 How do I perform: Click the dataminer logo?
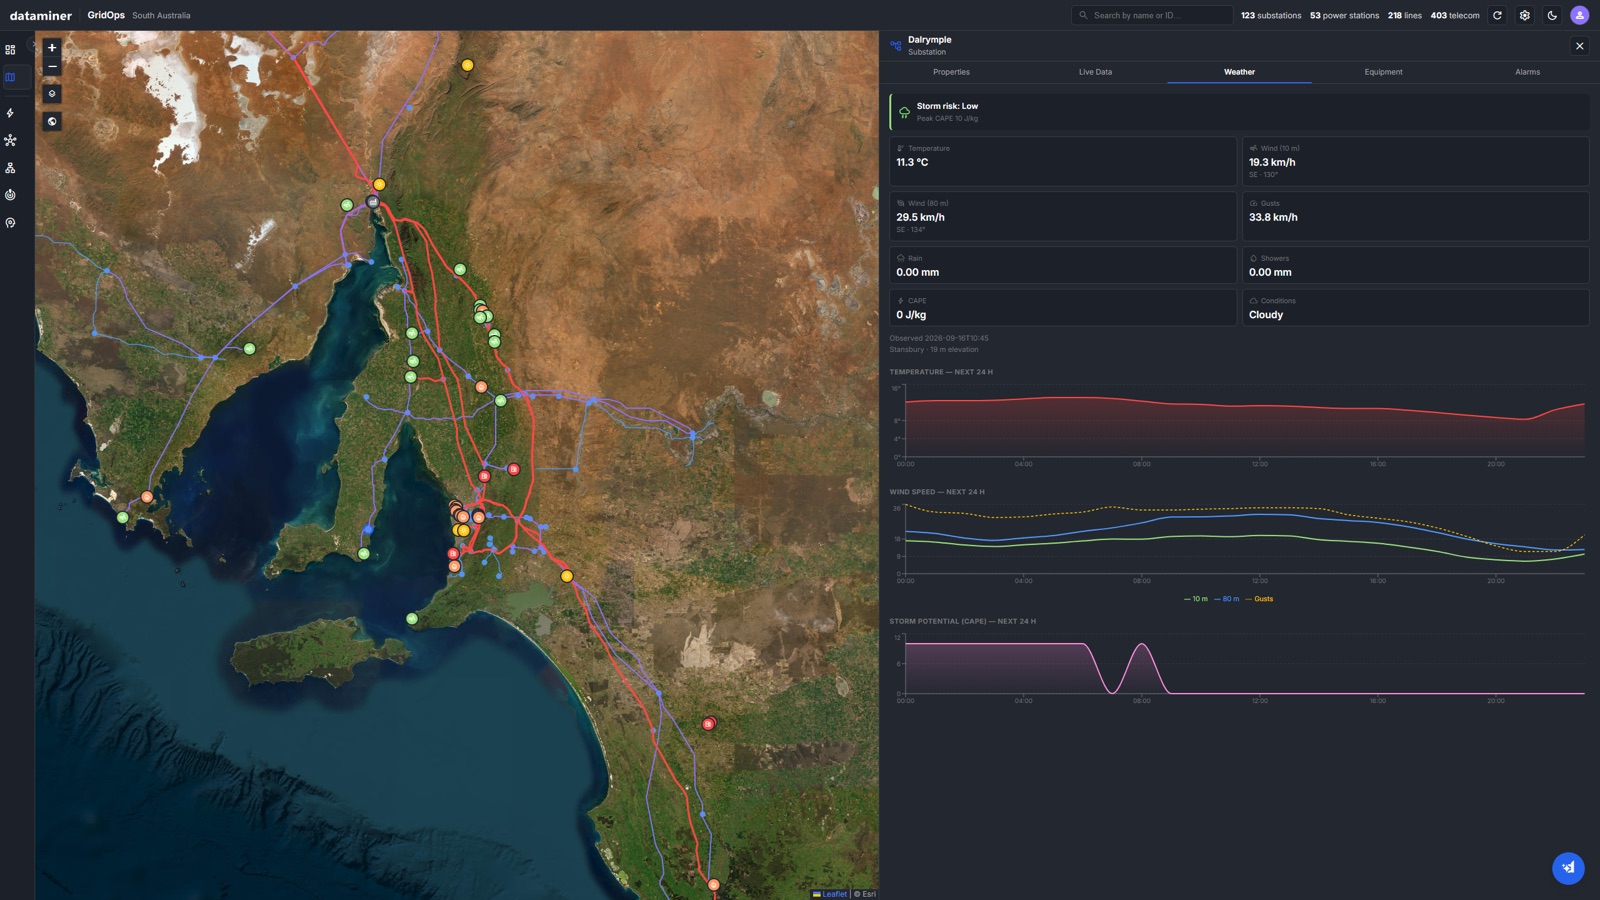tap(41, 15)
